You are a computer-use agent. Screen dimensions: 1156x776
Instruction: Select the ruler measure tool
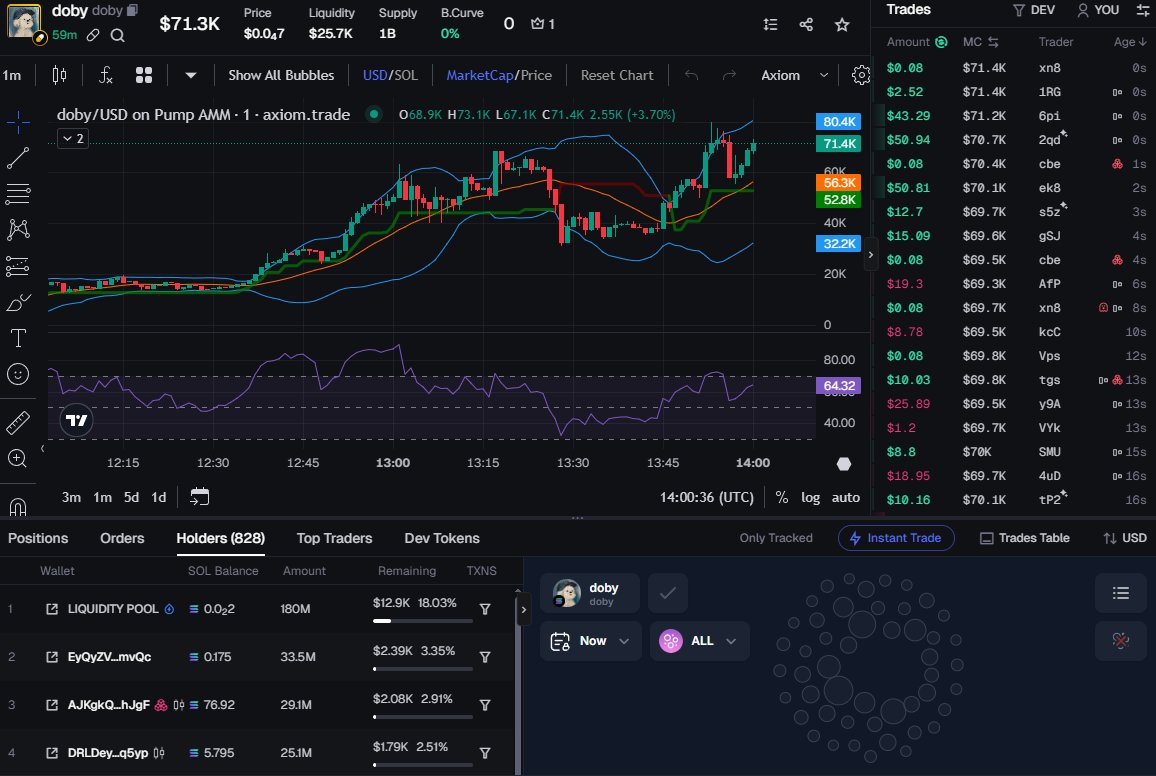click(x=18, y=422)
